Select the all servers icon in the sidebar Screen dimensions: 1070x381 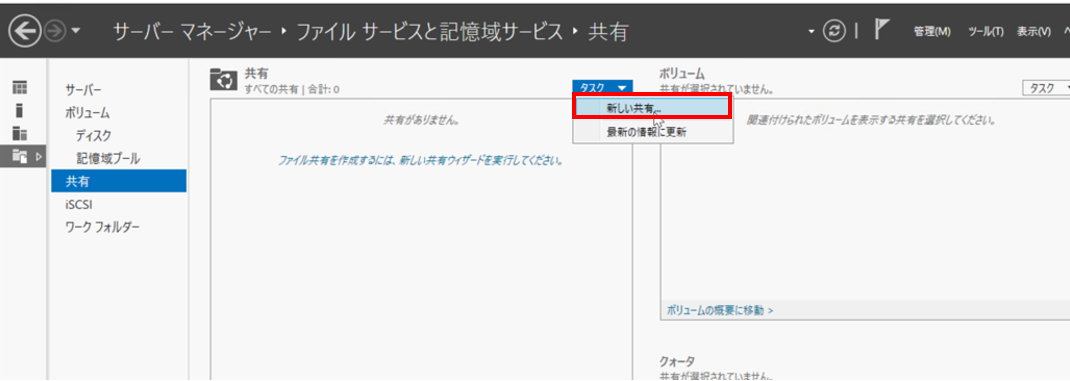pyautogui.click(x=20, y=133)
